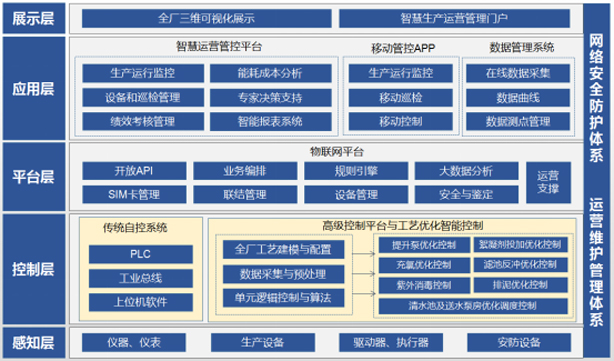Select the PLC box
The width and height of the screenshot is (614, 361).
pyautogui.click(x=141, y=254)
